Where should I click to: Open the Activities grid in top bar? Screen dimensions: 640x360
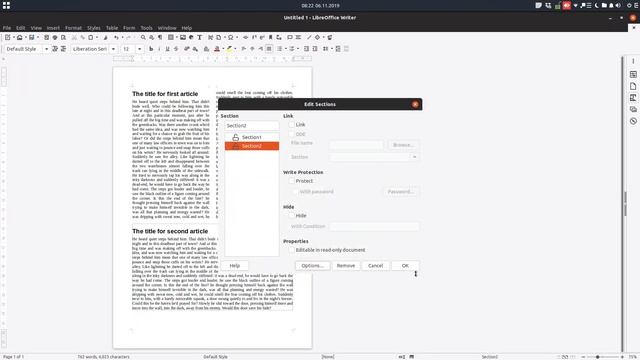[6, 5]
